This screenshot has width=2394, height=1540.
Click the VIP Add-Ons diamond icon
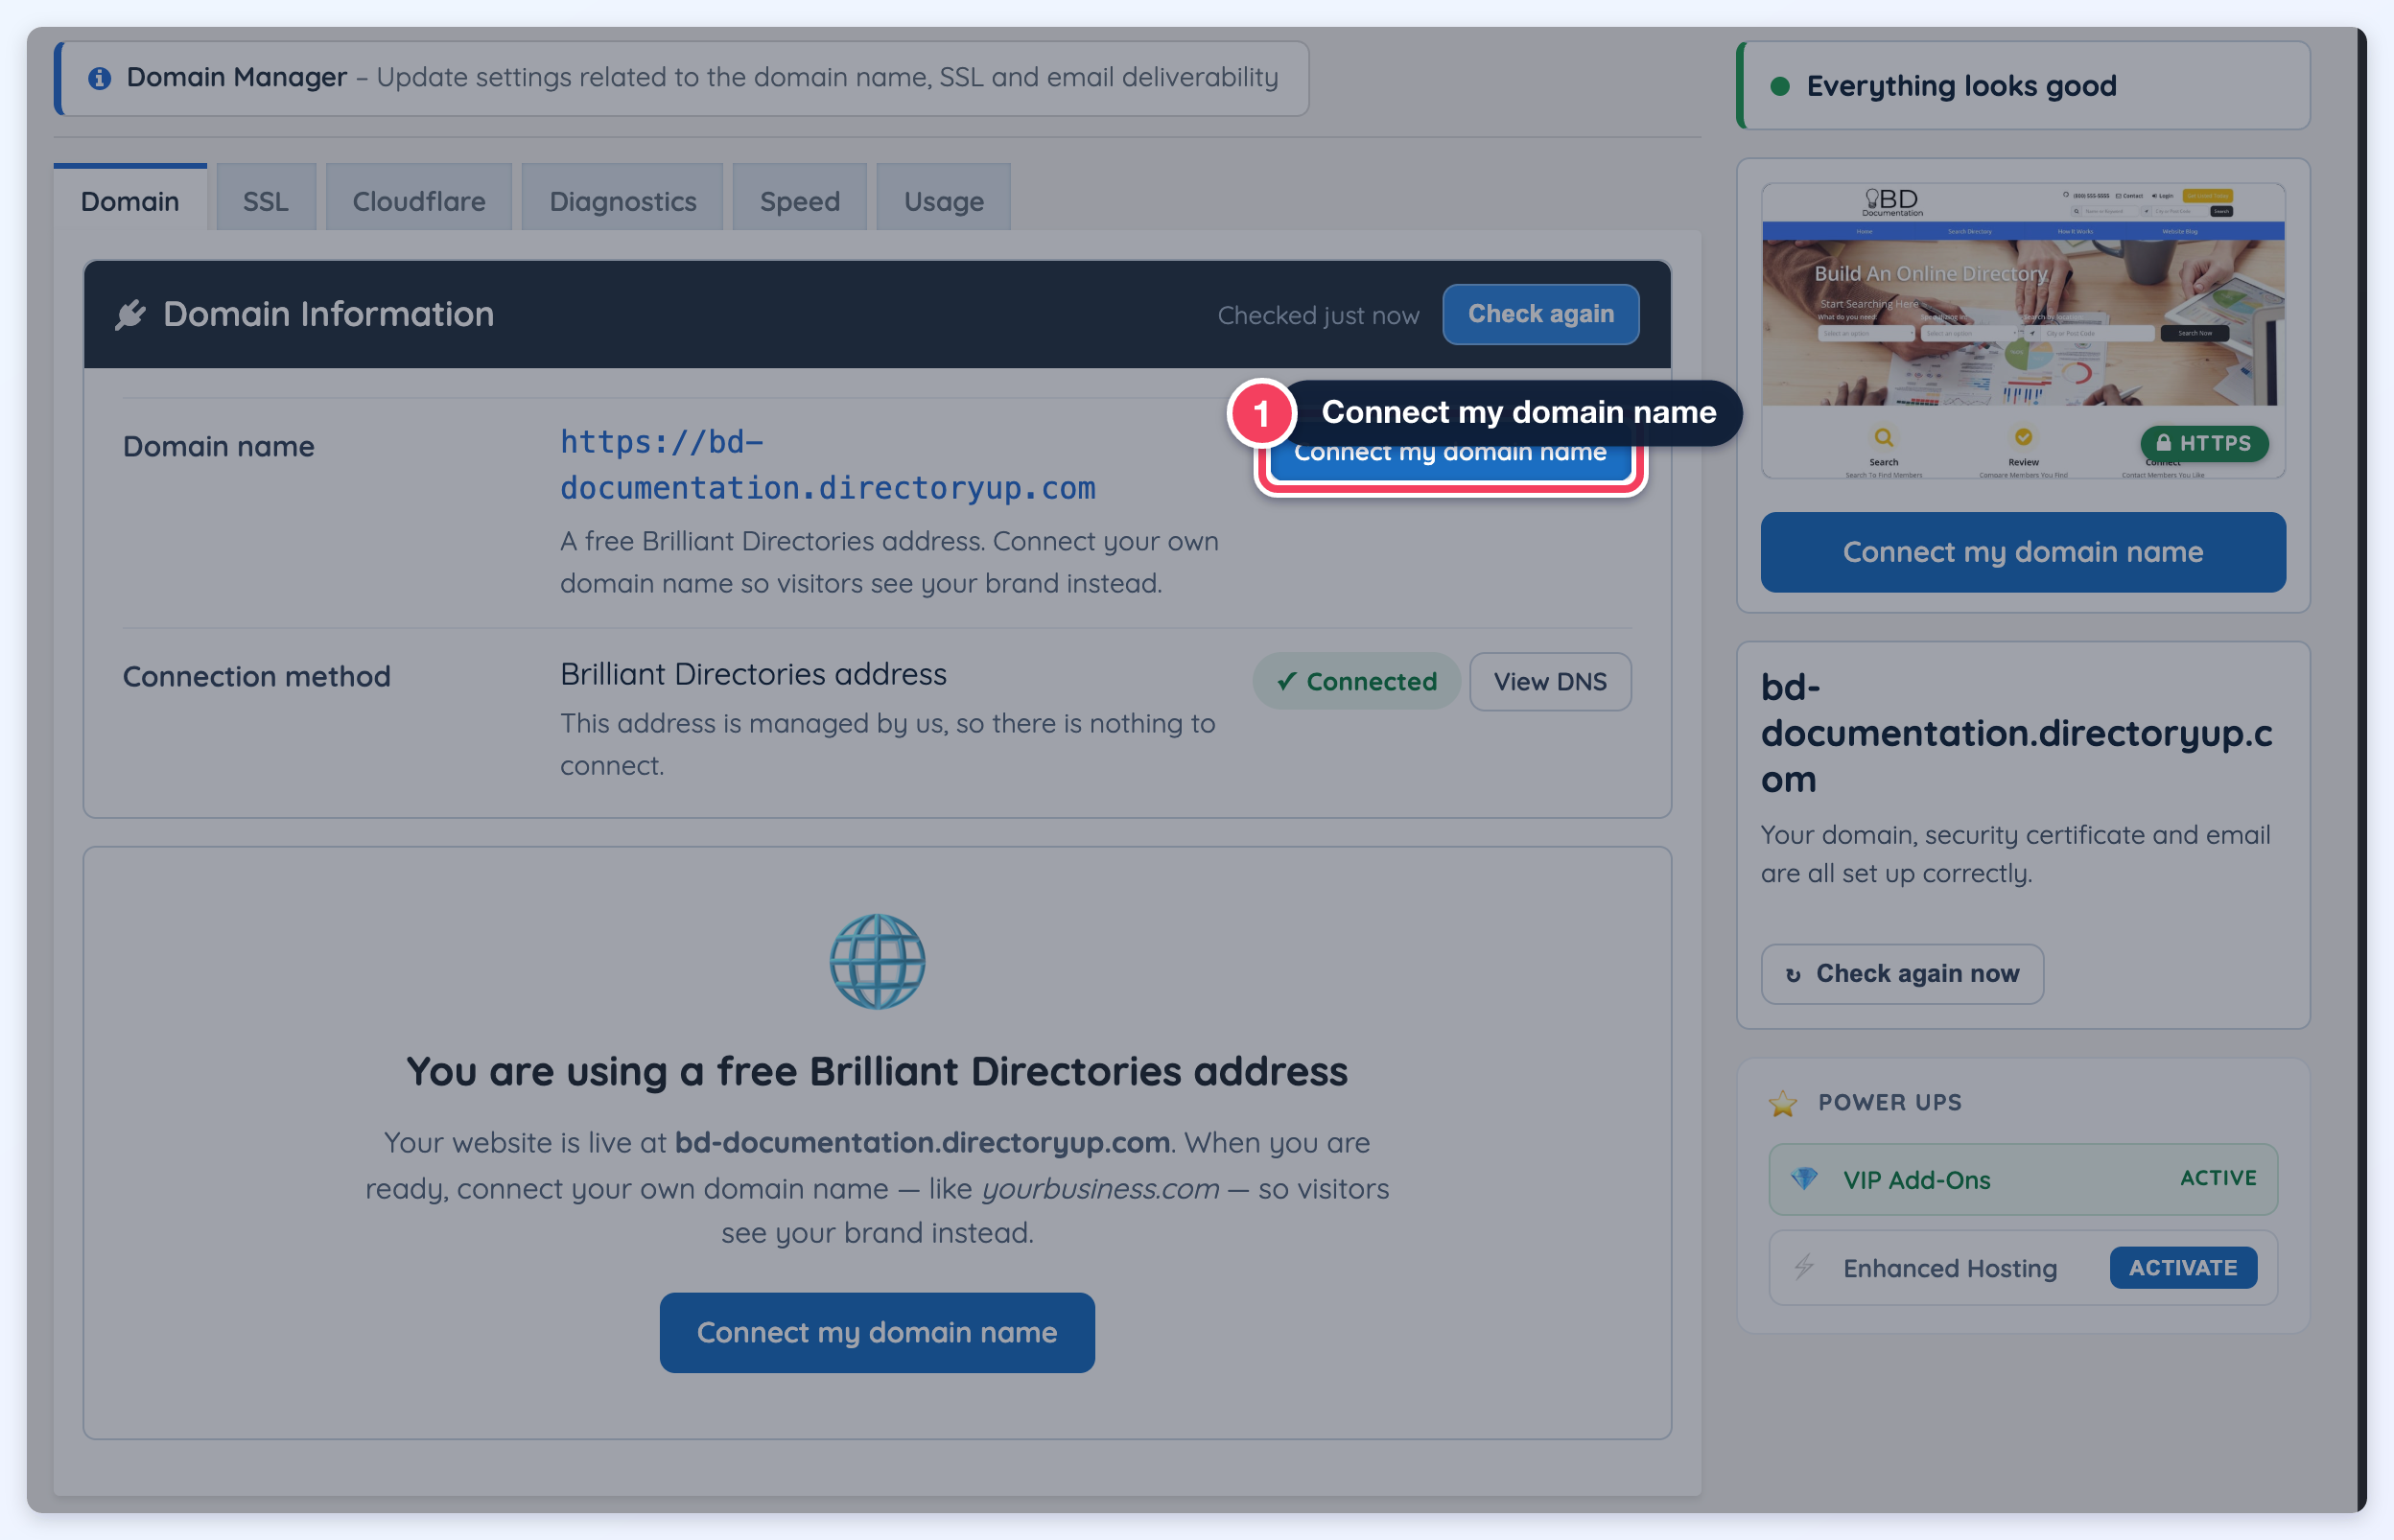(1804, 1179)
